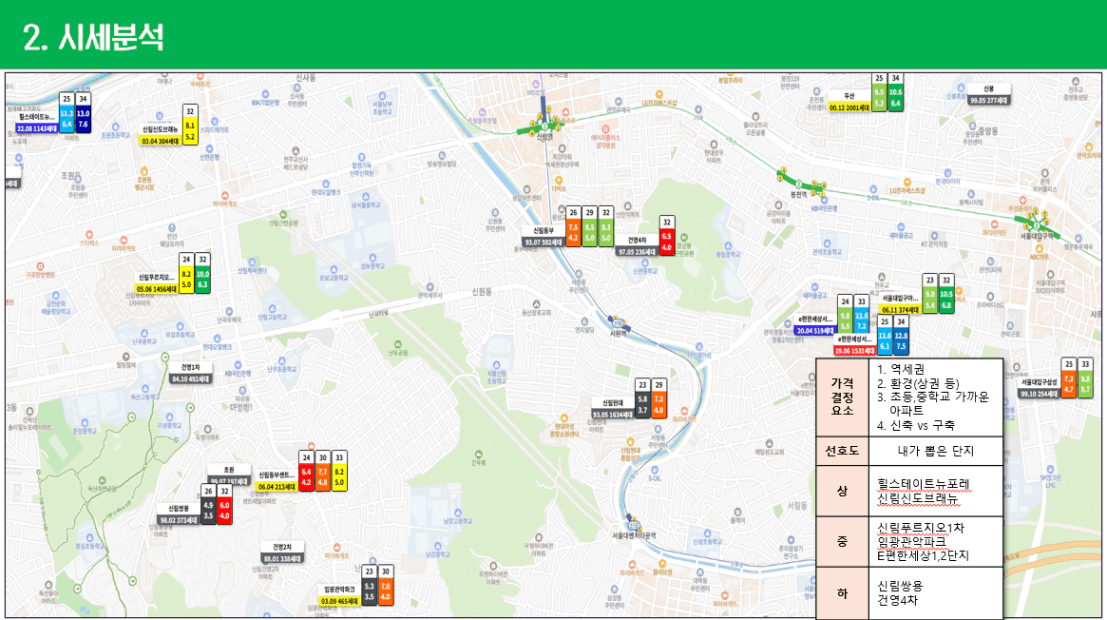Click the green 10.0/6.3 price box by 신림푸르지오
Viewport: 1107px width, 620px height.
pyautogui.click(x=203, y=280)
